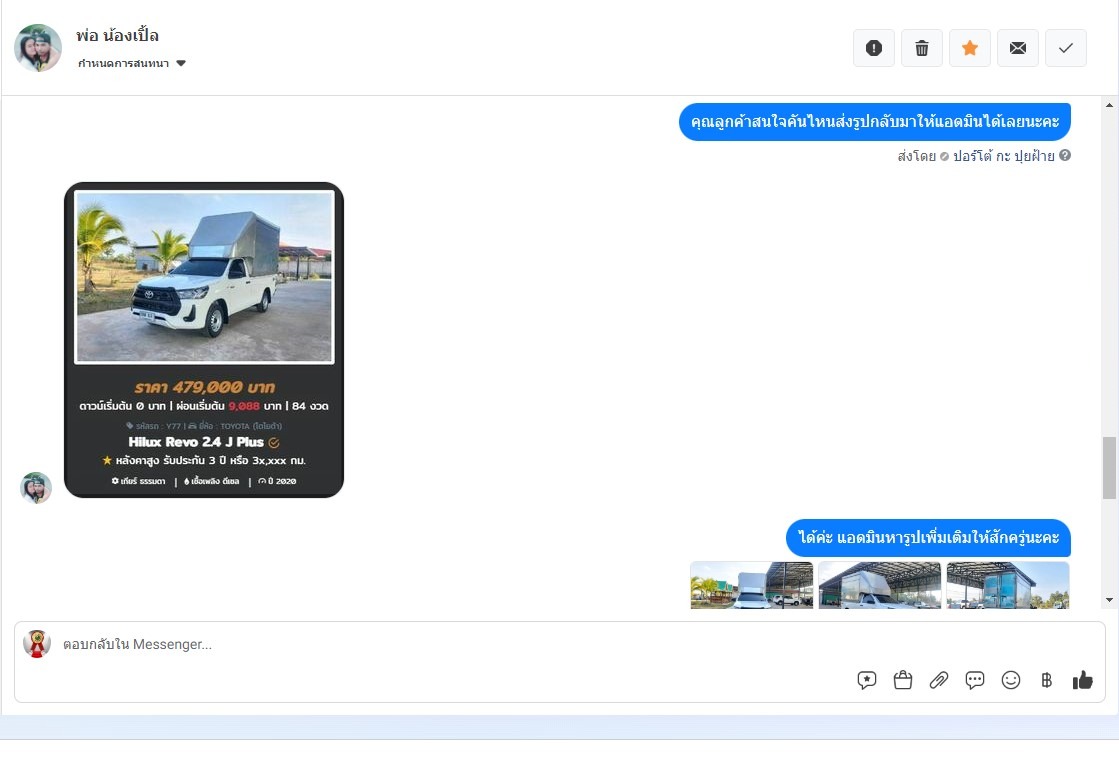1119x767 pixels.
Task: Open saved replies star bubble icon
Action: [x=866, y=680]
